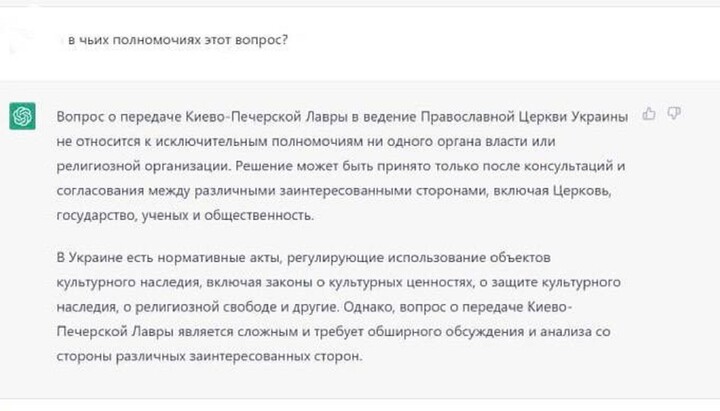Give the response a thumbs up
This screenshot has height=411, width=720.
[x=649, y=113]
